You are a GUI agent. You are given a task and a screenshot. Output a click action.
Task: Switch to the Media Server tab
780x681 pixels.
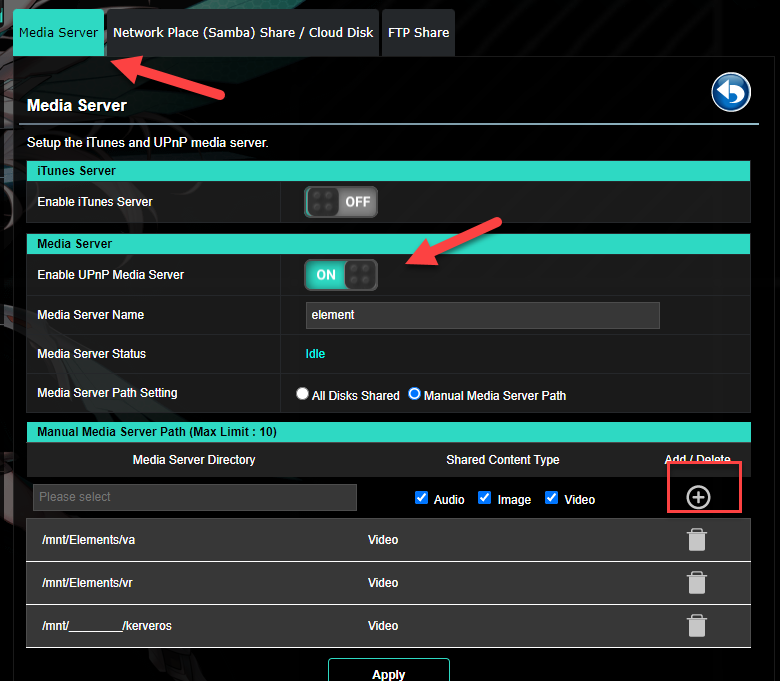pyautogui.click(x=58, y=32)
